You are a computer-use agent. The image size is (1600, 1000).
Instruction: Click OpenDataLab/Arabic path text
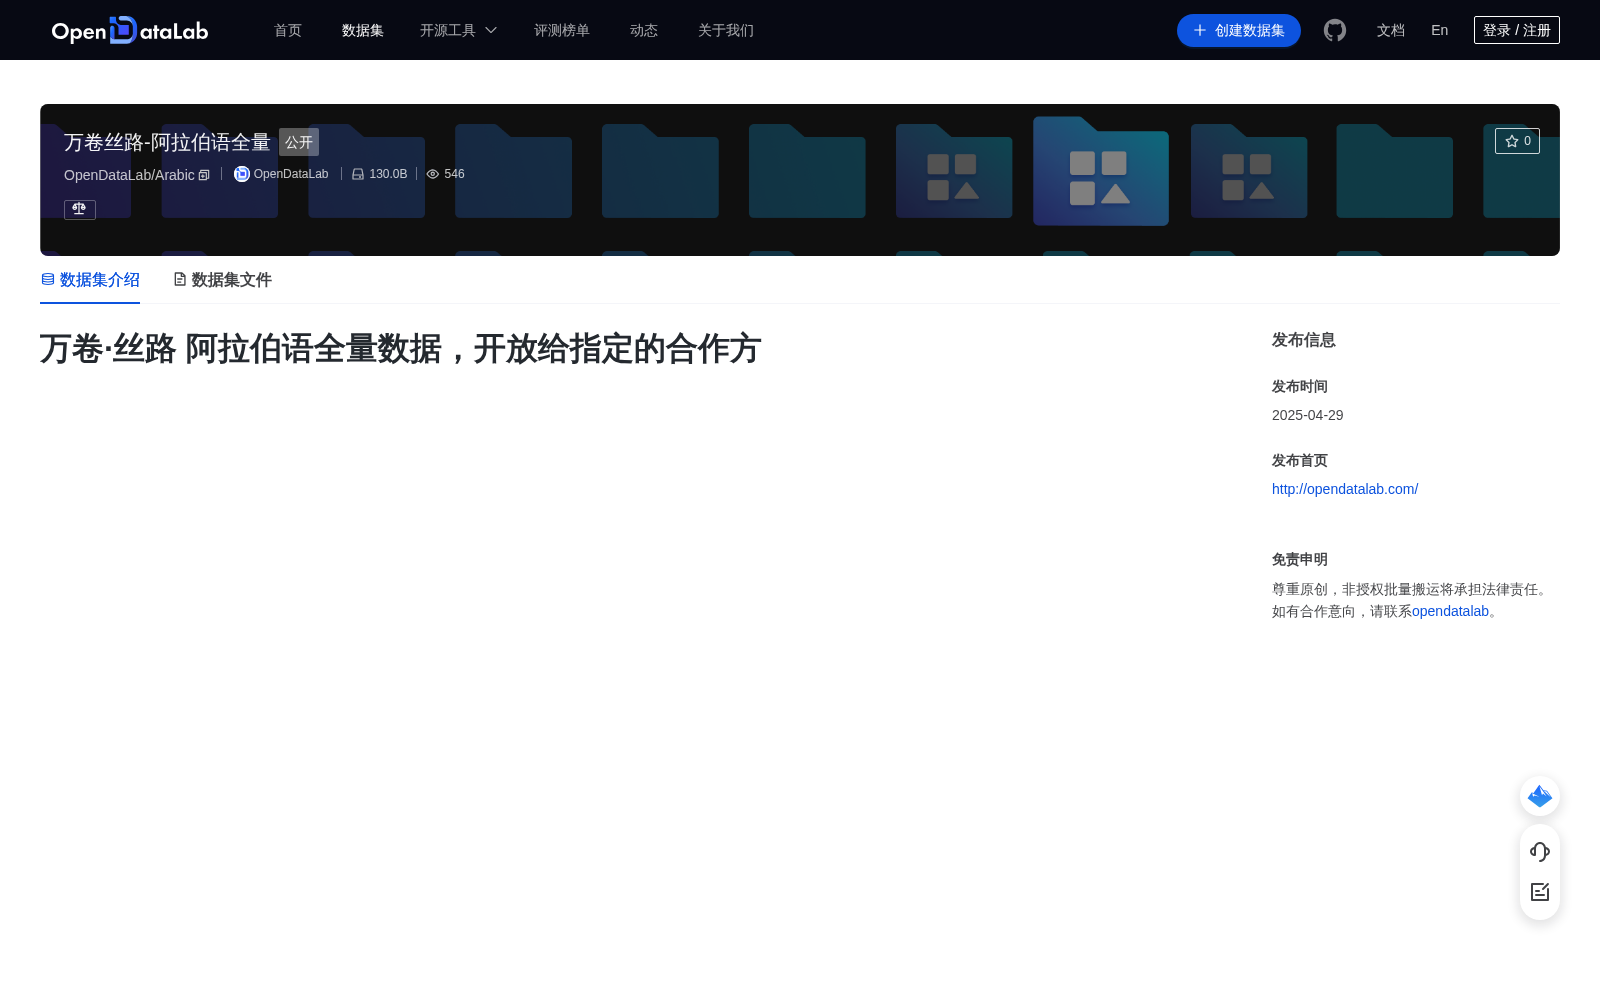tap(129, 175)
